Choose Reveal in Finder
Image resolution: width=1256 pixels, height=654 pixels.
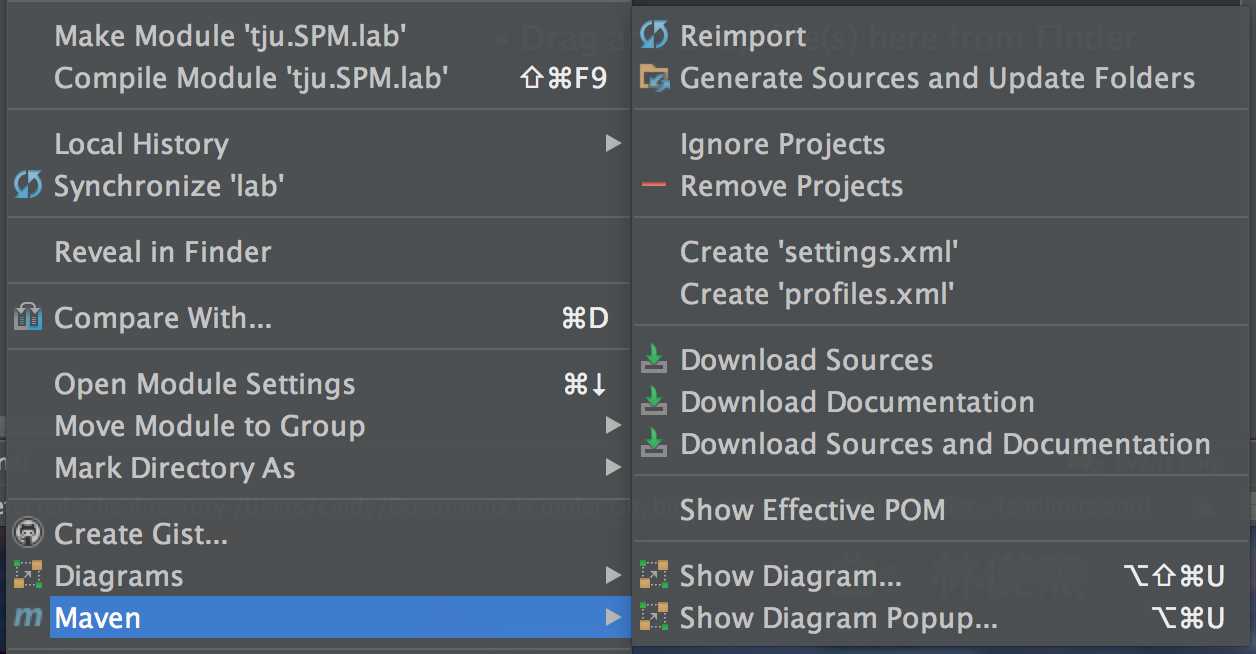coord(320,252)
